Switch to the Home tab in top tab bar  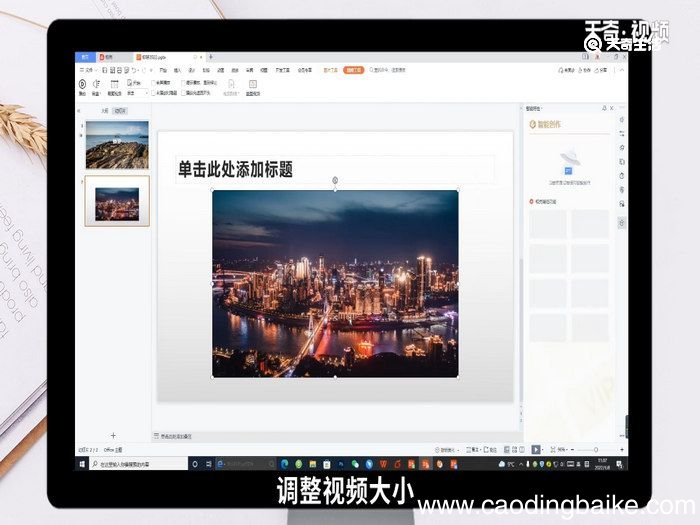point(85,57)
